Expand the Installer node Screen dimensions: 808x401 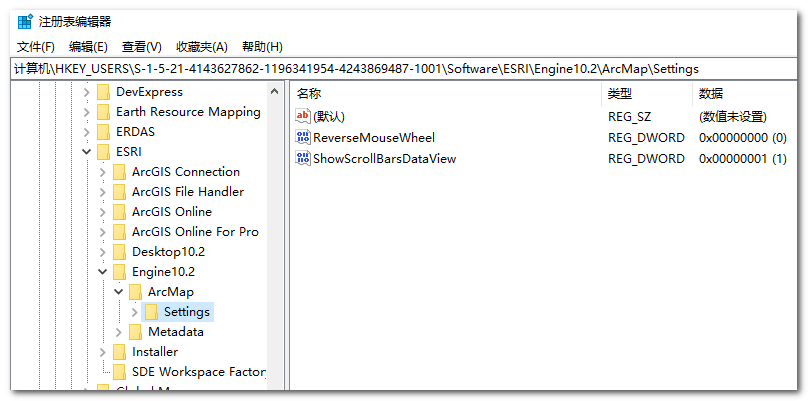coord(103,353)
